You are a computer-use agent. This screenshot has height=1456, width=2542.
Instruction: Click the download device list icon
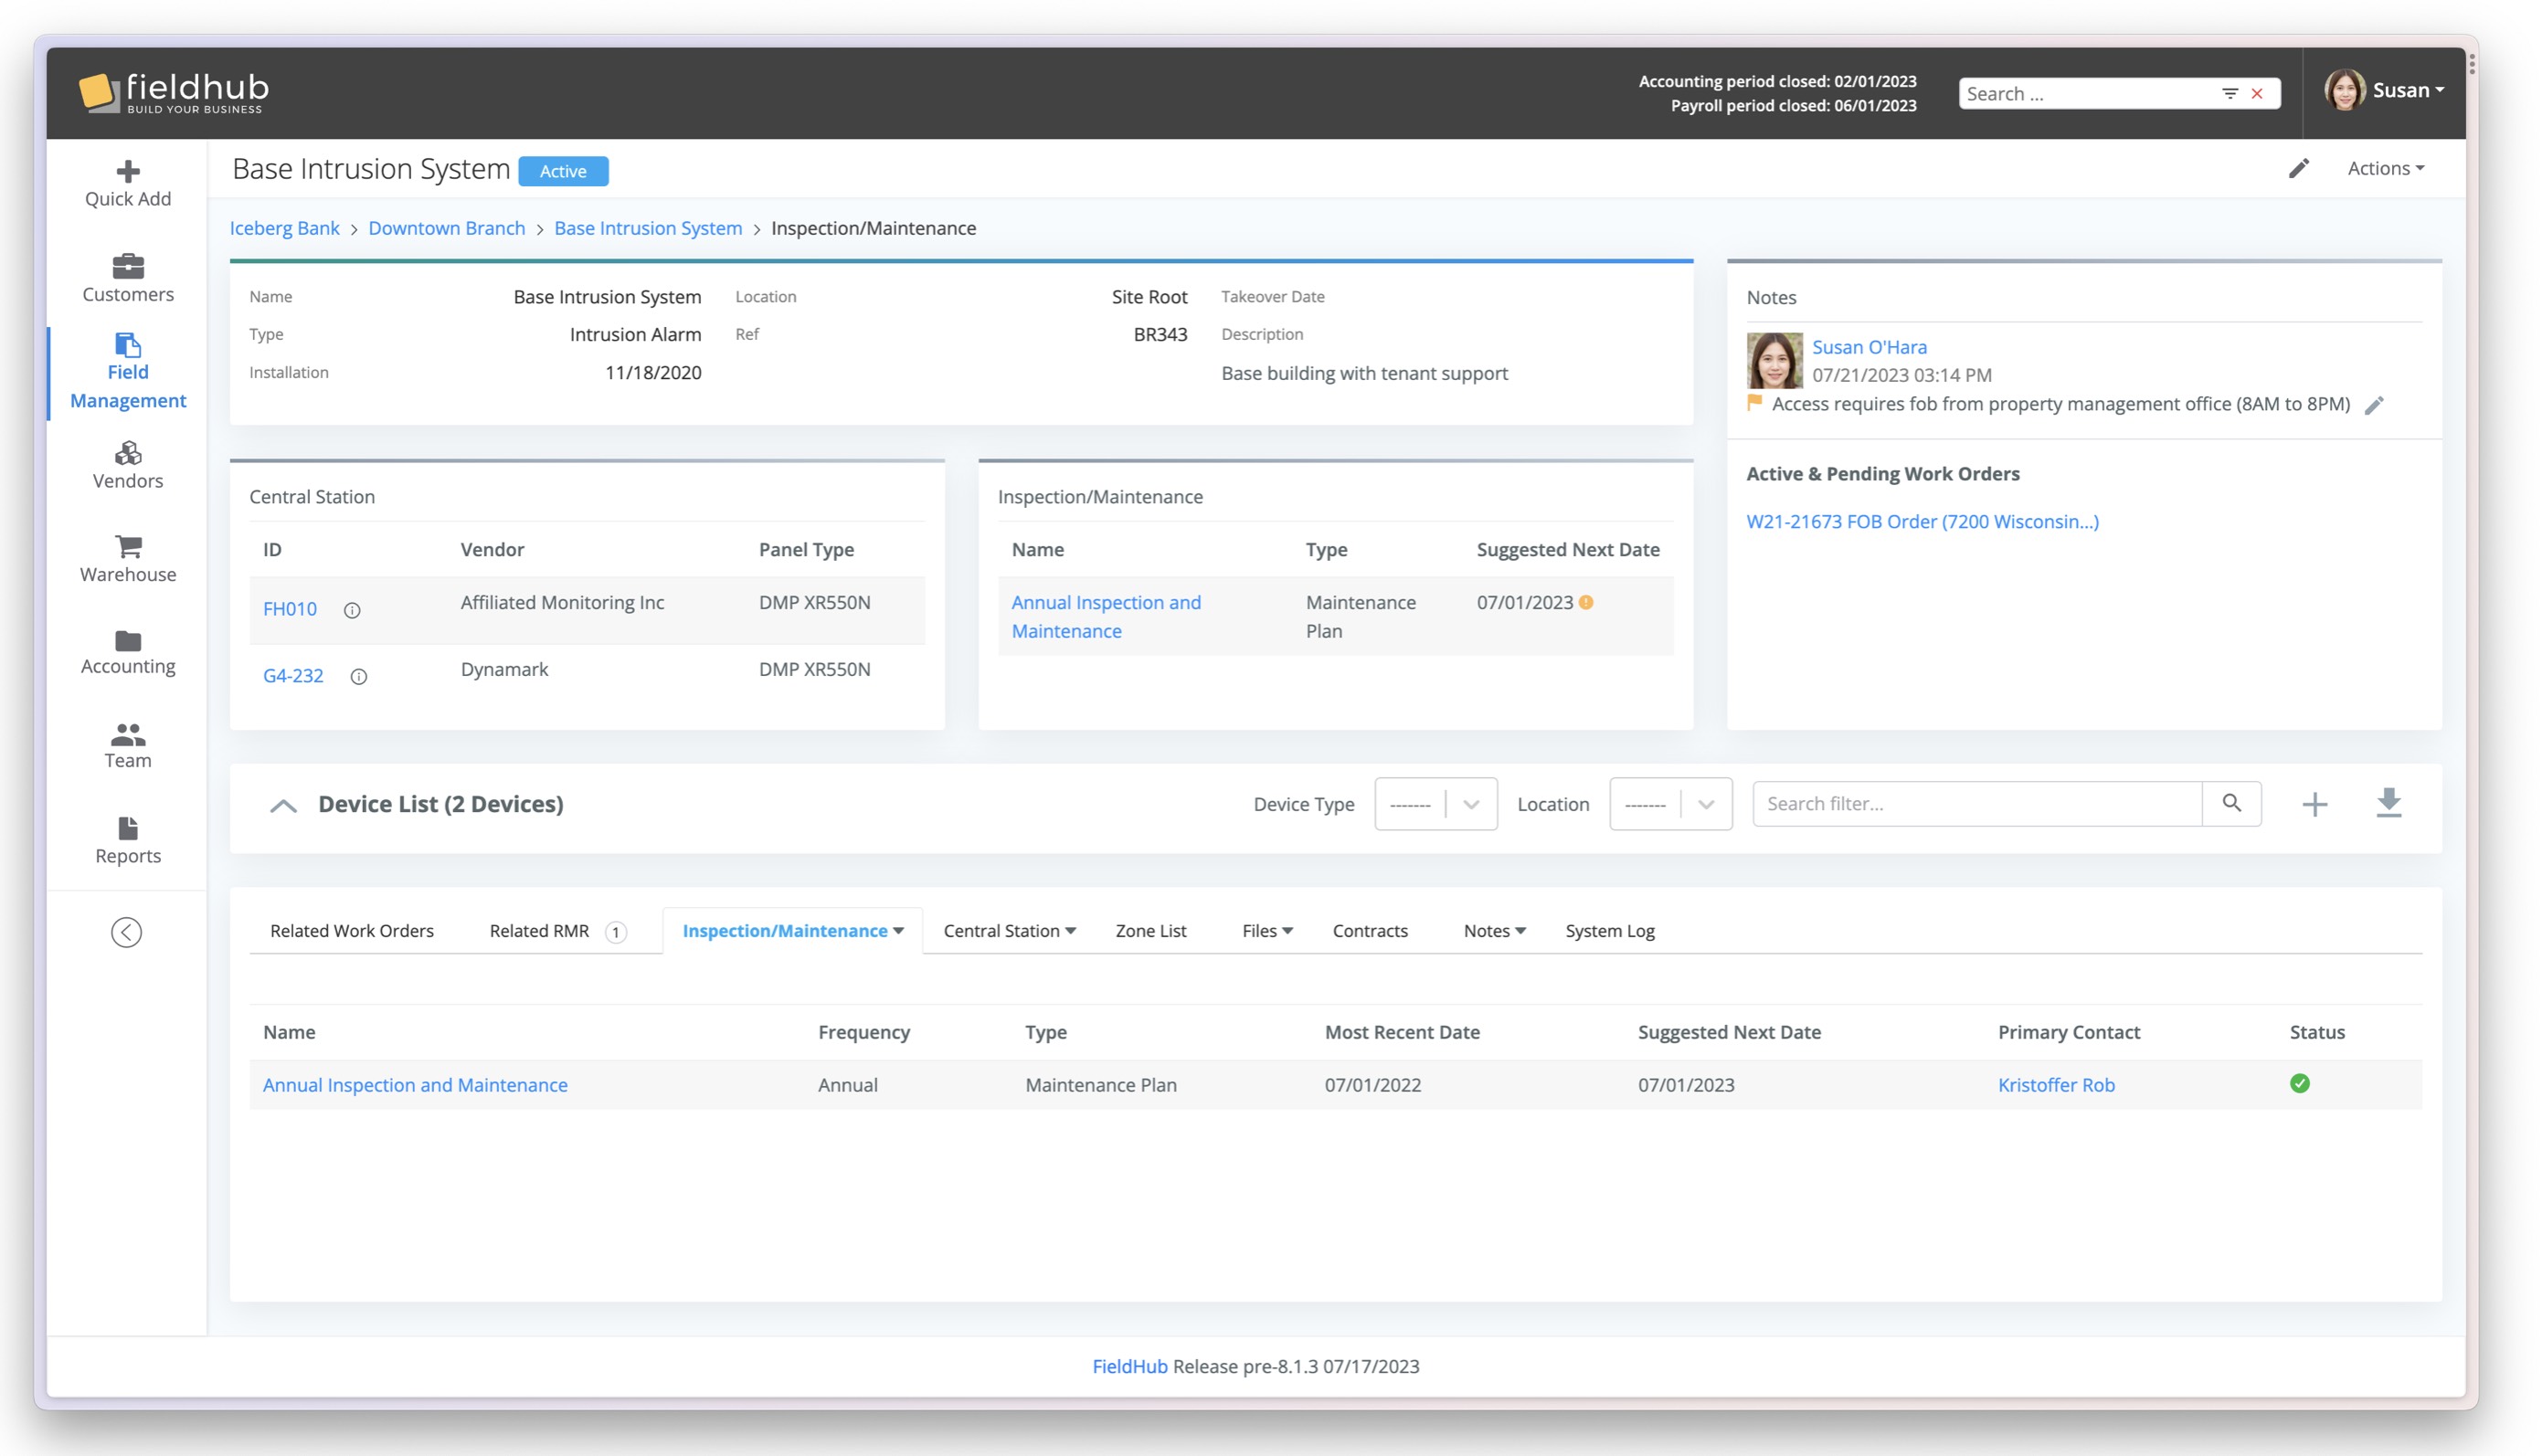[2388, 803]
